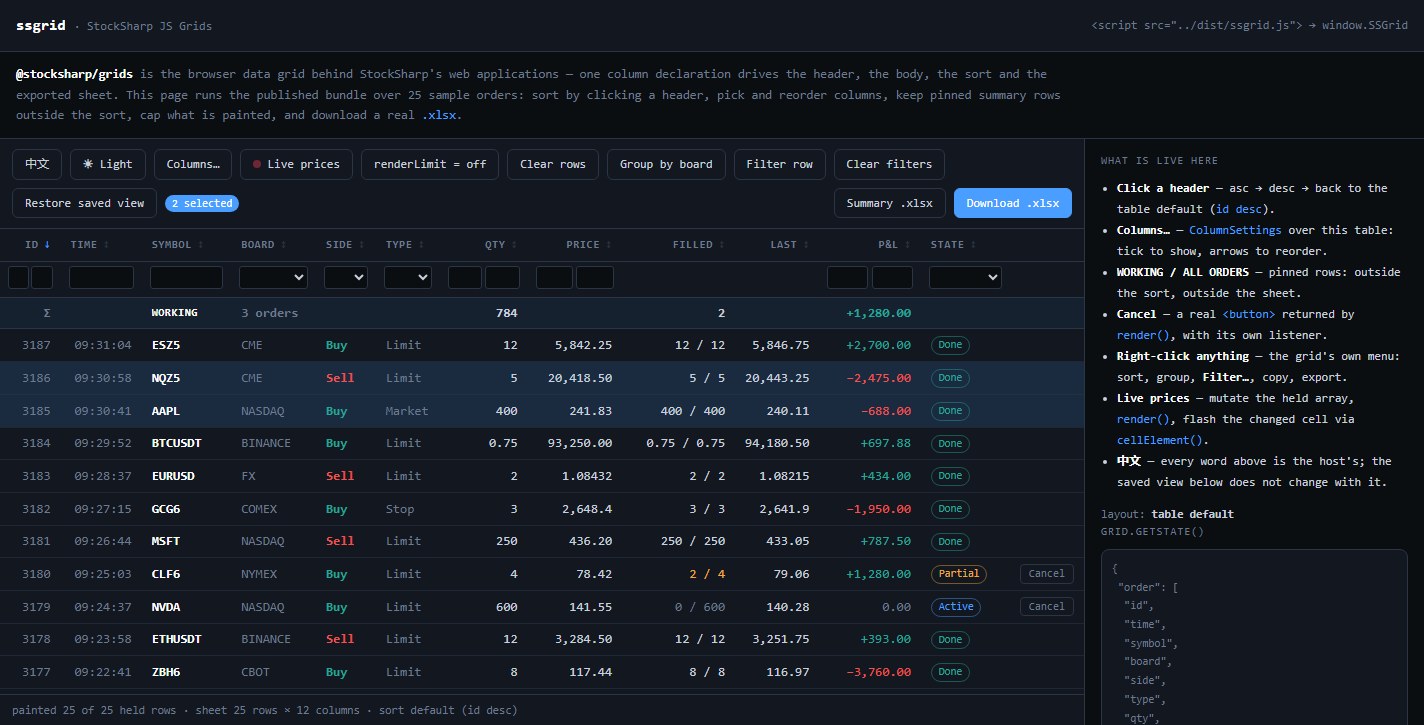
Task: Sort by the P&L column header
Action: point(893,244)
